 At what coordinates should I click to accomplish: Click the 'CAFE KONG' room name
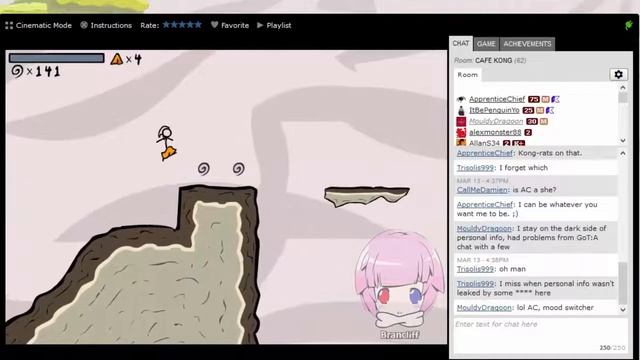(493, 60)
